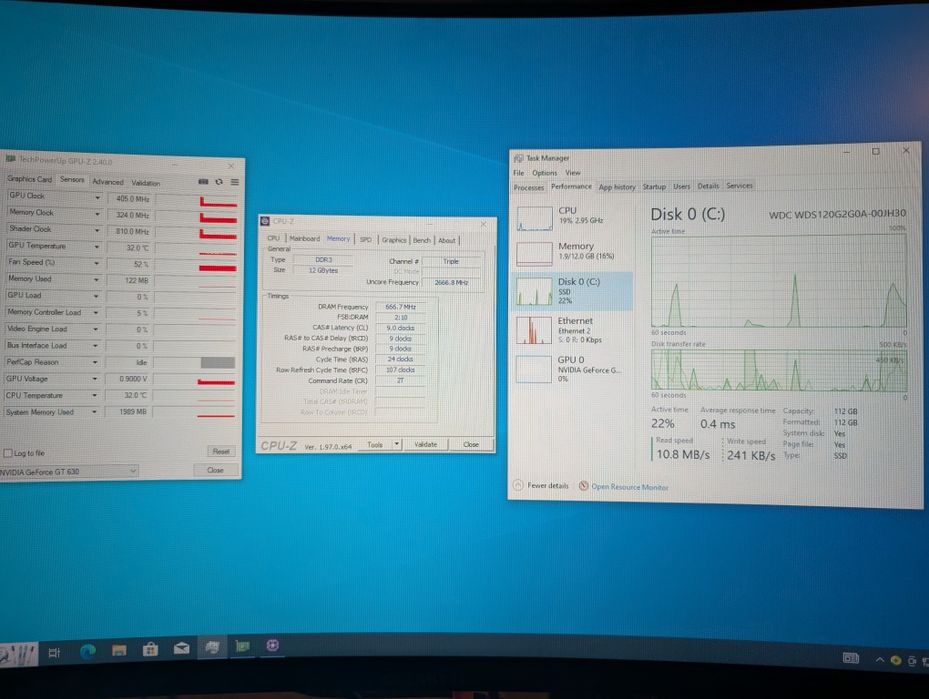The width and height of the screenshot is (929, 699).
Task: Select the GPU 0 performance graph thumbnail
Action: [534, 369]
